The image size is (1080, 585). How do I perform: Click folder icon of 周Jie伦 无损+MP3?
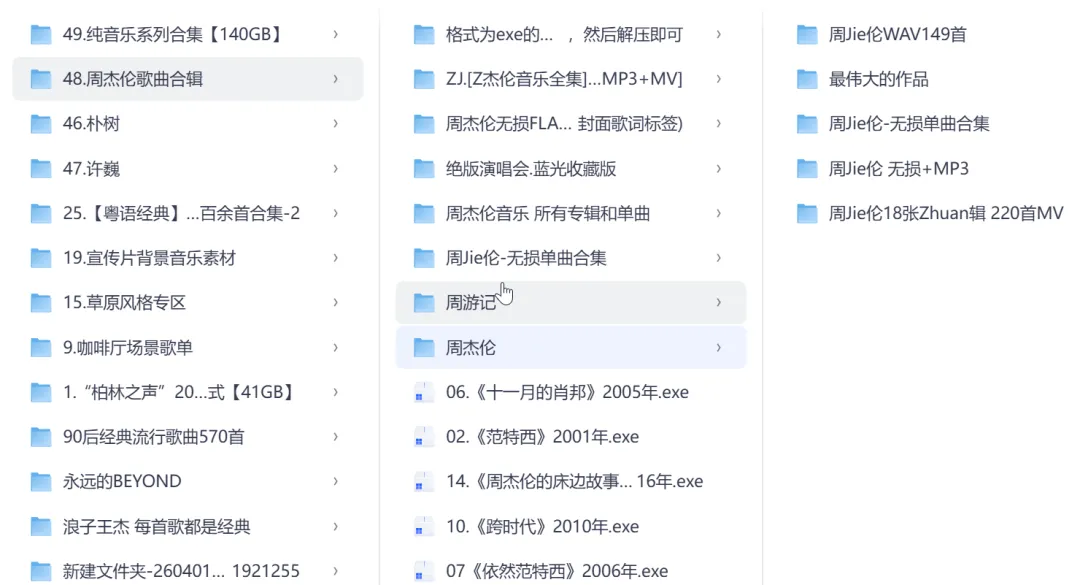807,169
